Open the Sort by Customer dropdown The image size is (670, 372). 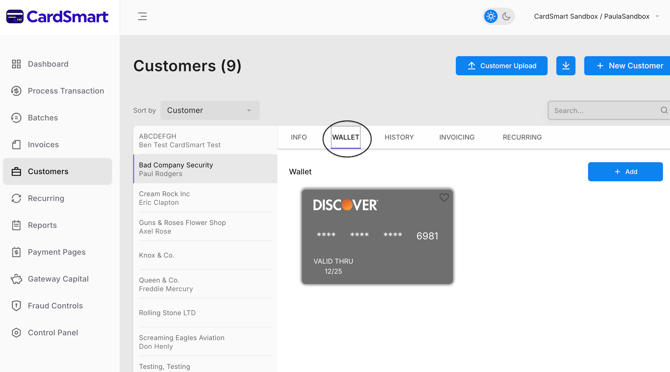210,110
